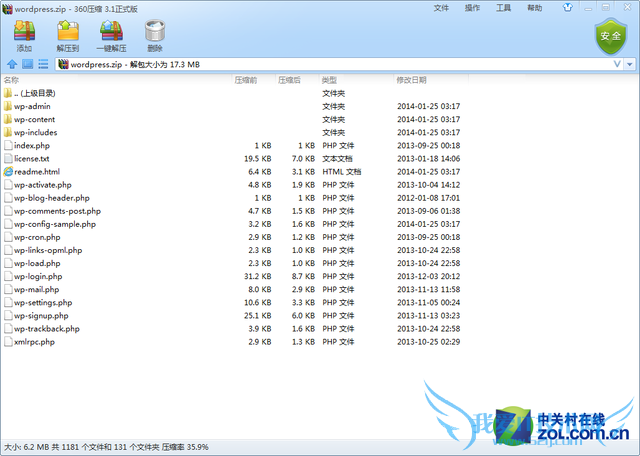The width and height of the screenshot is (640, 456).
Task: Expand the address bar V chevron
Action: [617, 64]
